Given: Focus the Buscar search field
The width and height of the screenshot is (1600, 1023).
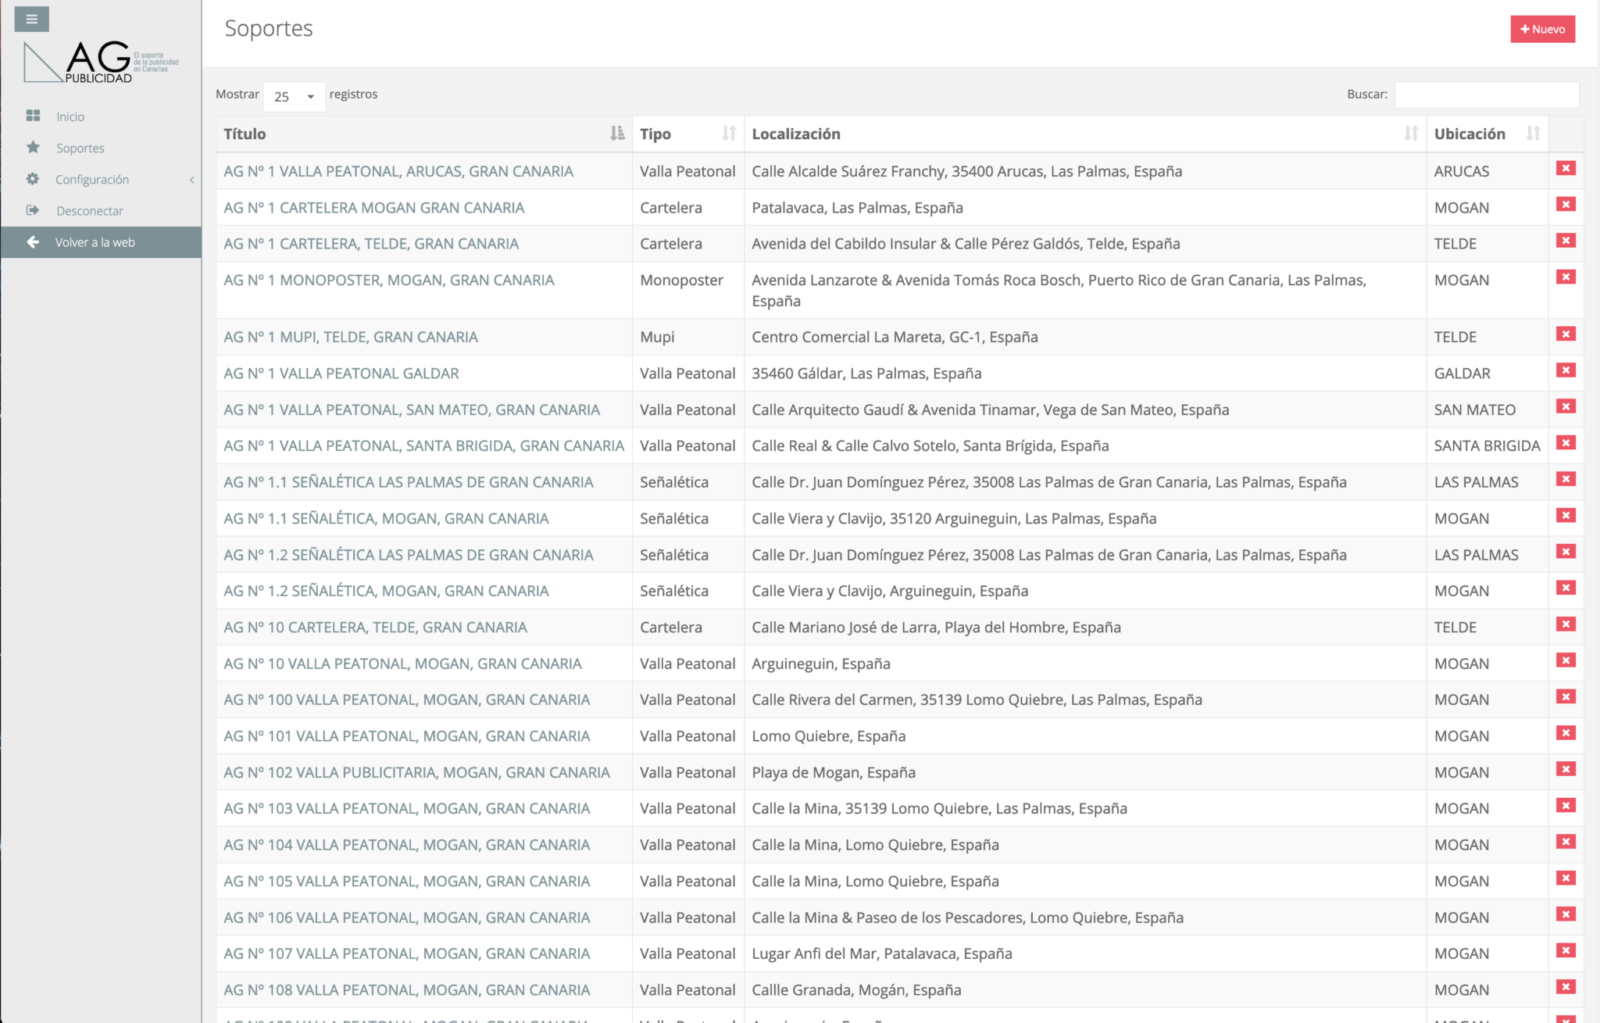Looking at the screenshot, I should point(1486,95).
